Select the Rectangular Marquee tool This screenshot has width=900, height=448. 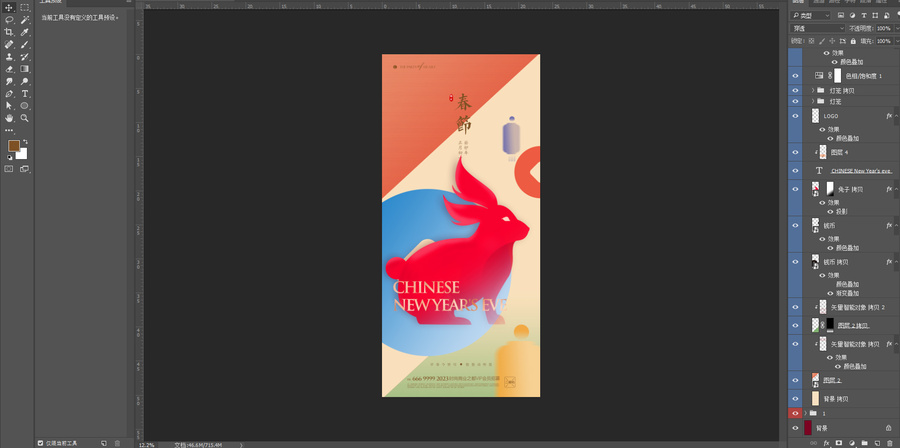click(x=25, y=7)
